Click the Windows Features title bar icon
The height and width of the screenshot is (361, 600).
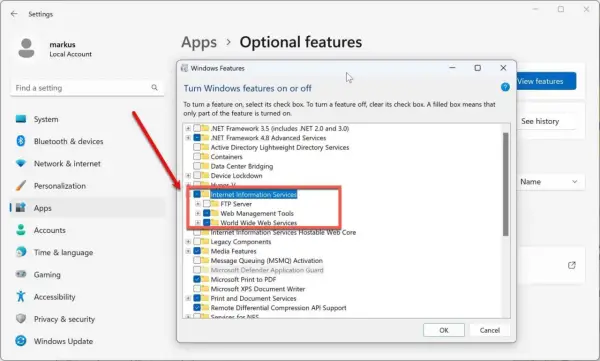tap(184, 68)
